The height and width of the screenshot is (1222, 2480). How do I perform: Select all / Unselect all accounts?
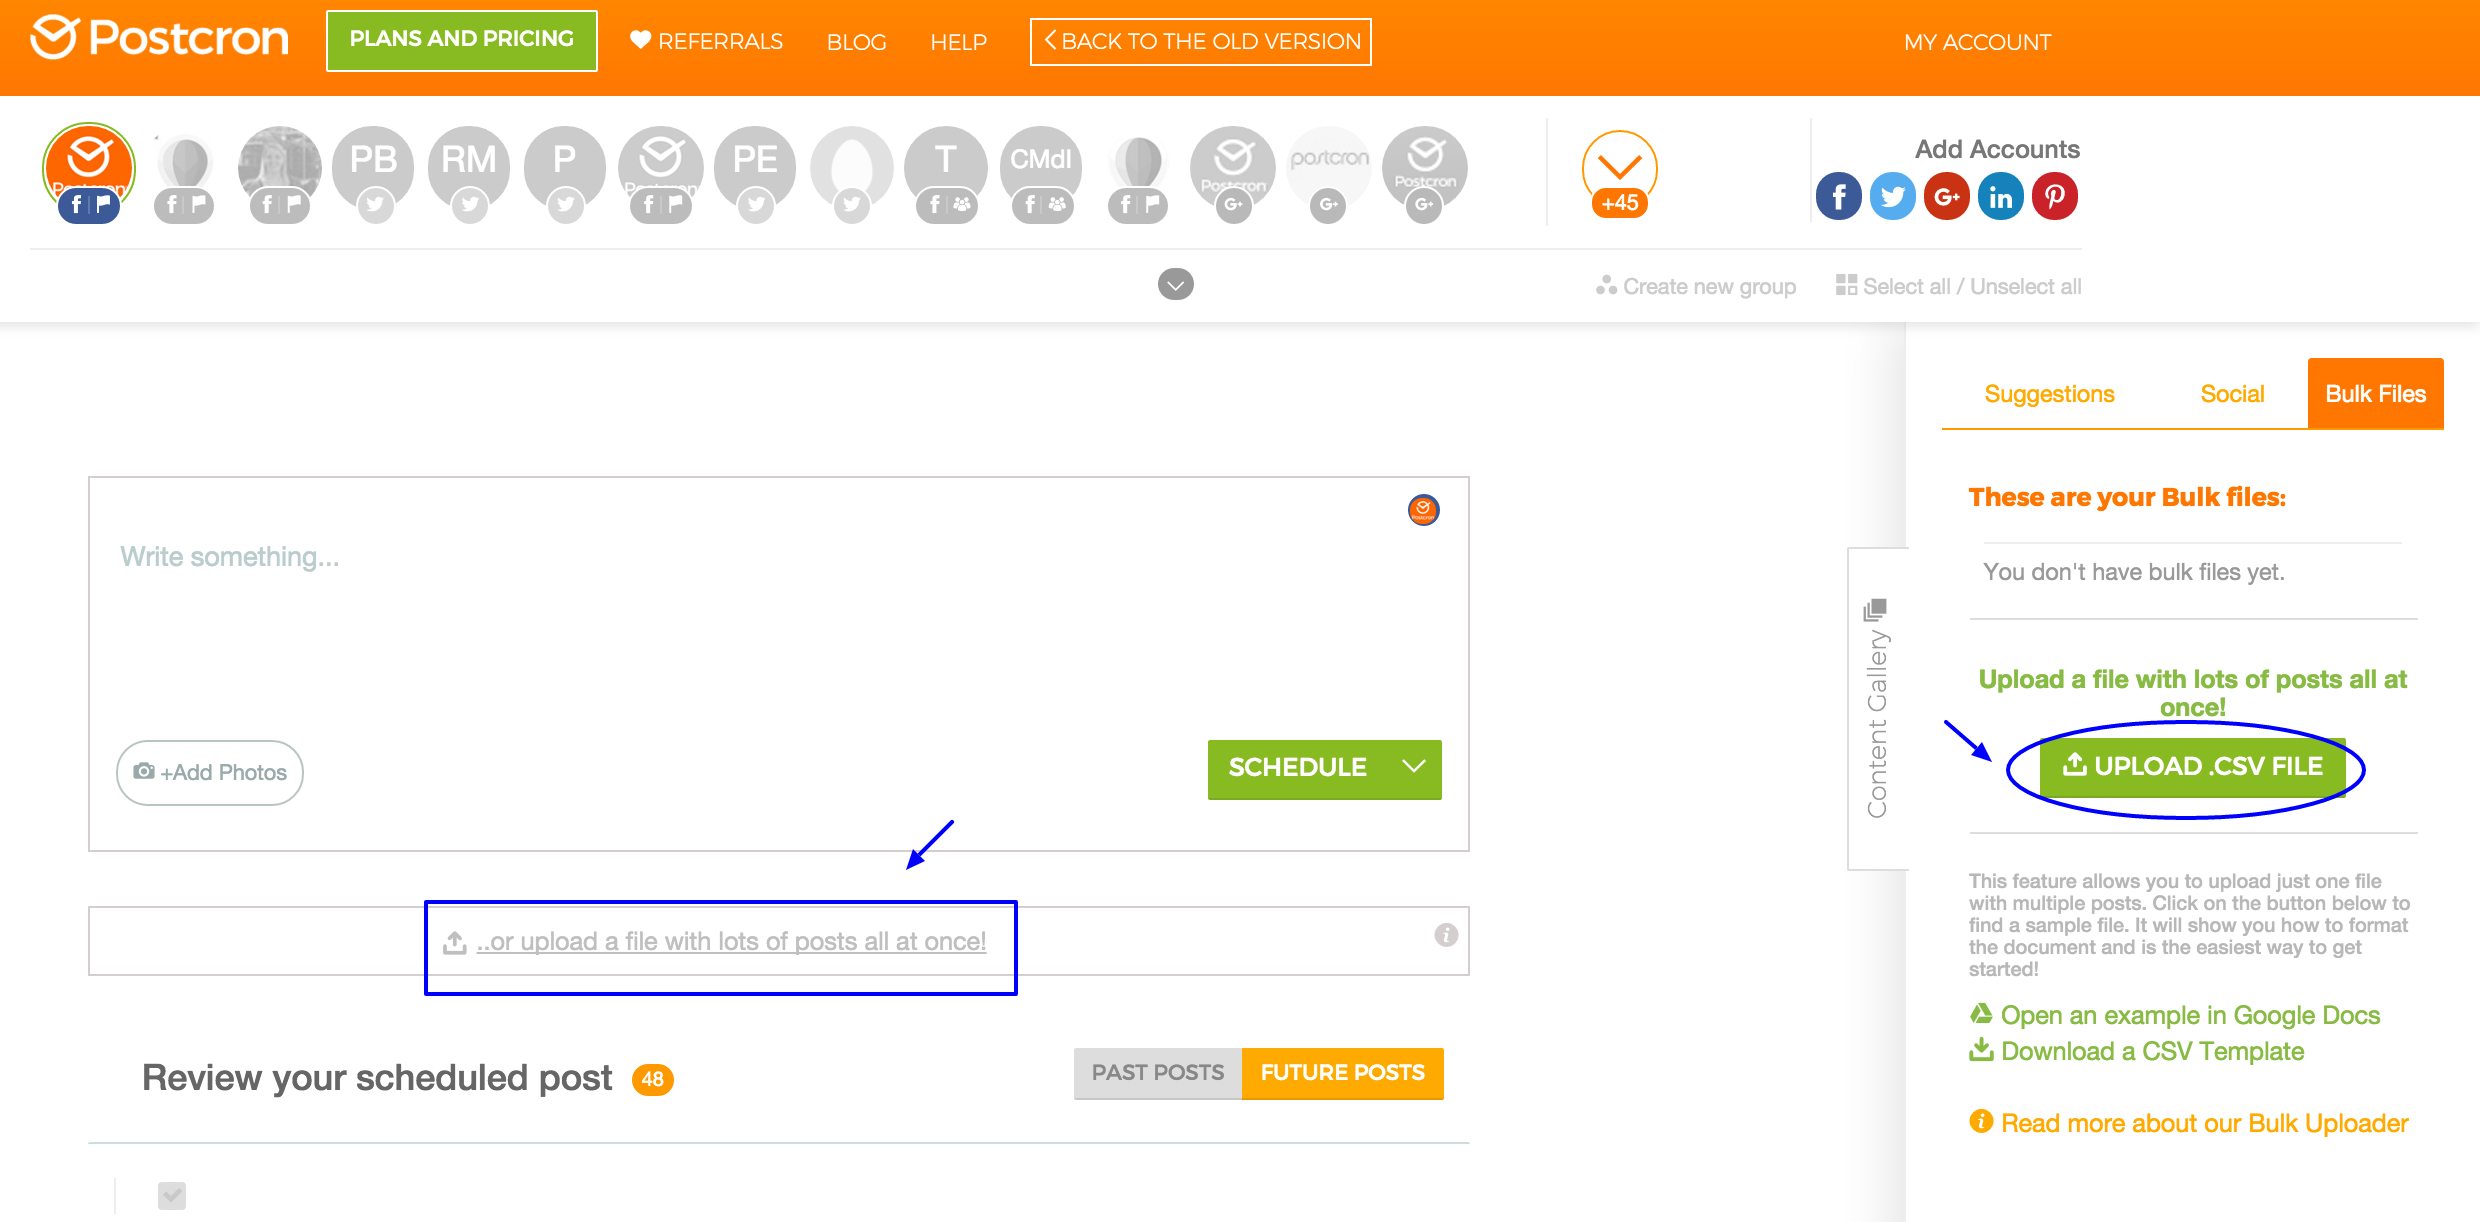(1959, 286)
